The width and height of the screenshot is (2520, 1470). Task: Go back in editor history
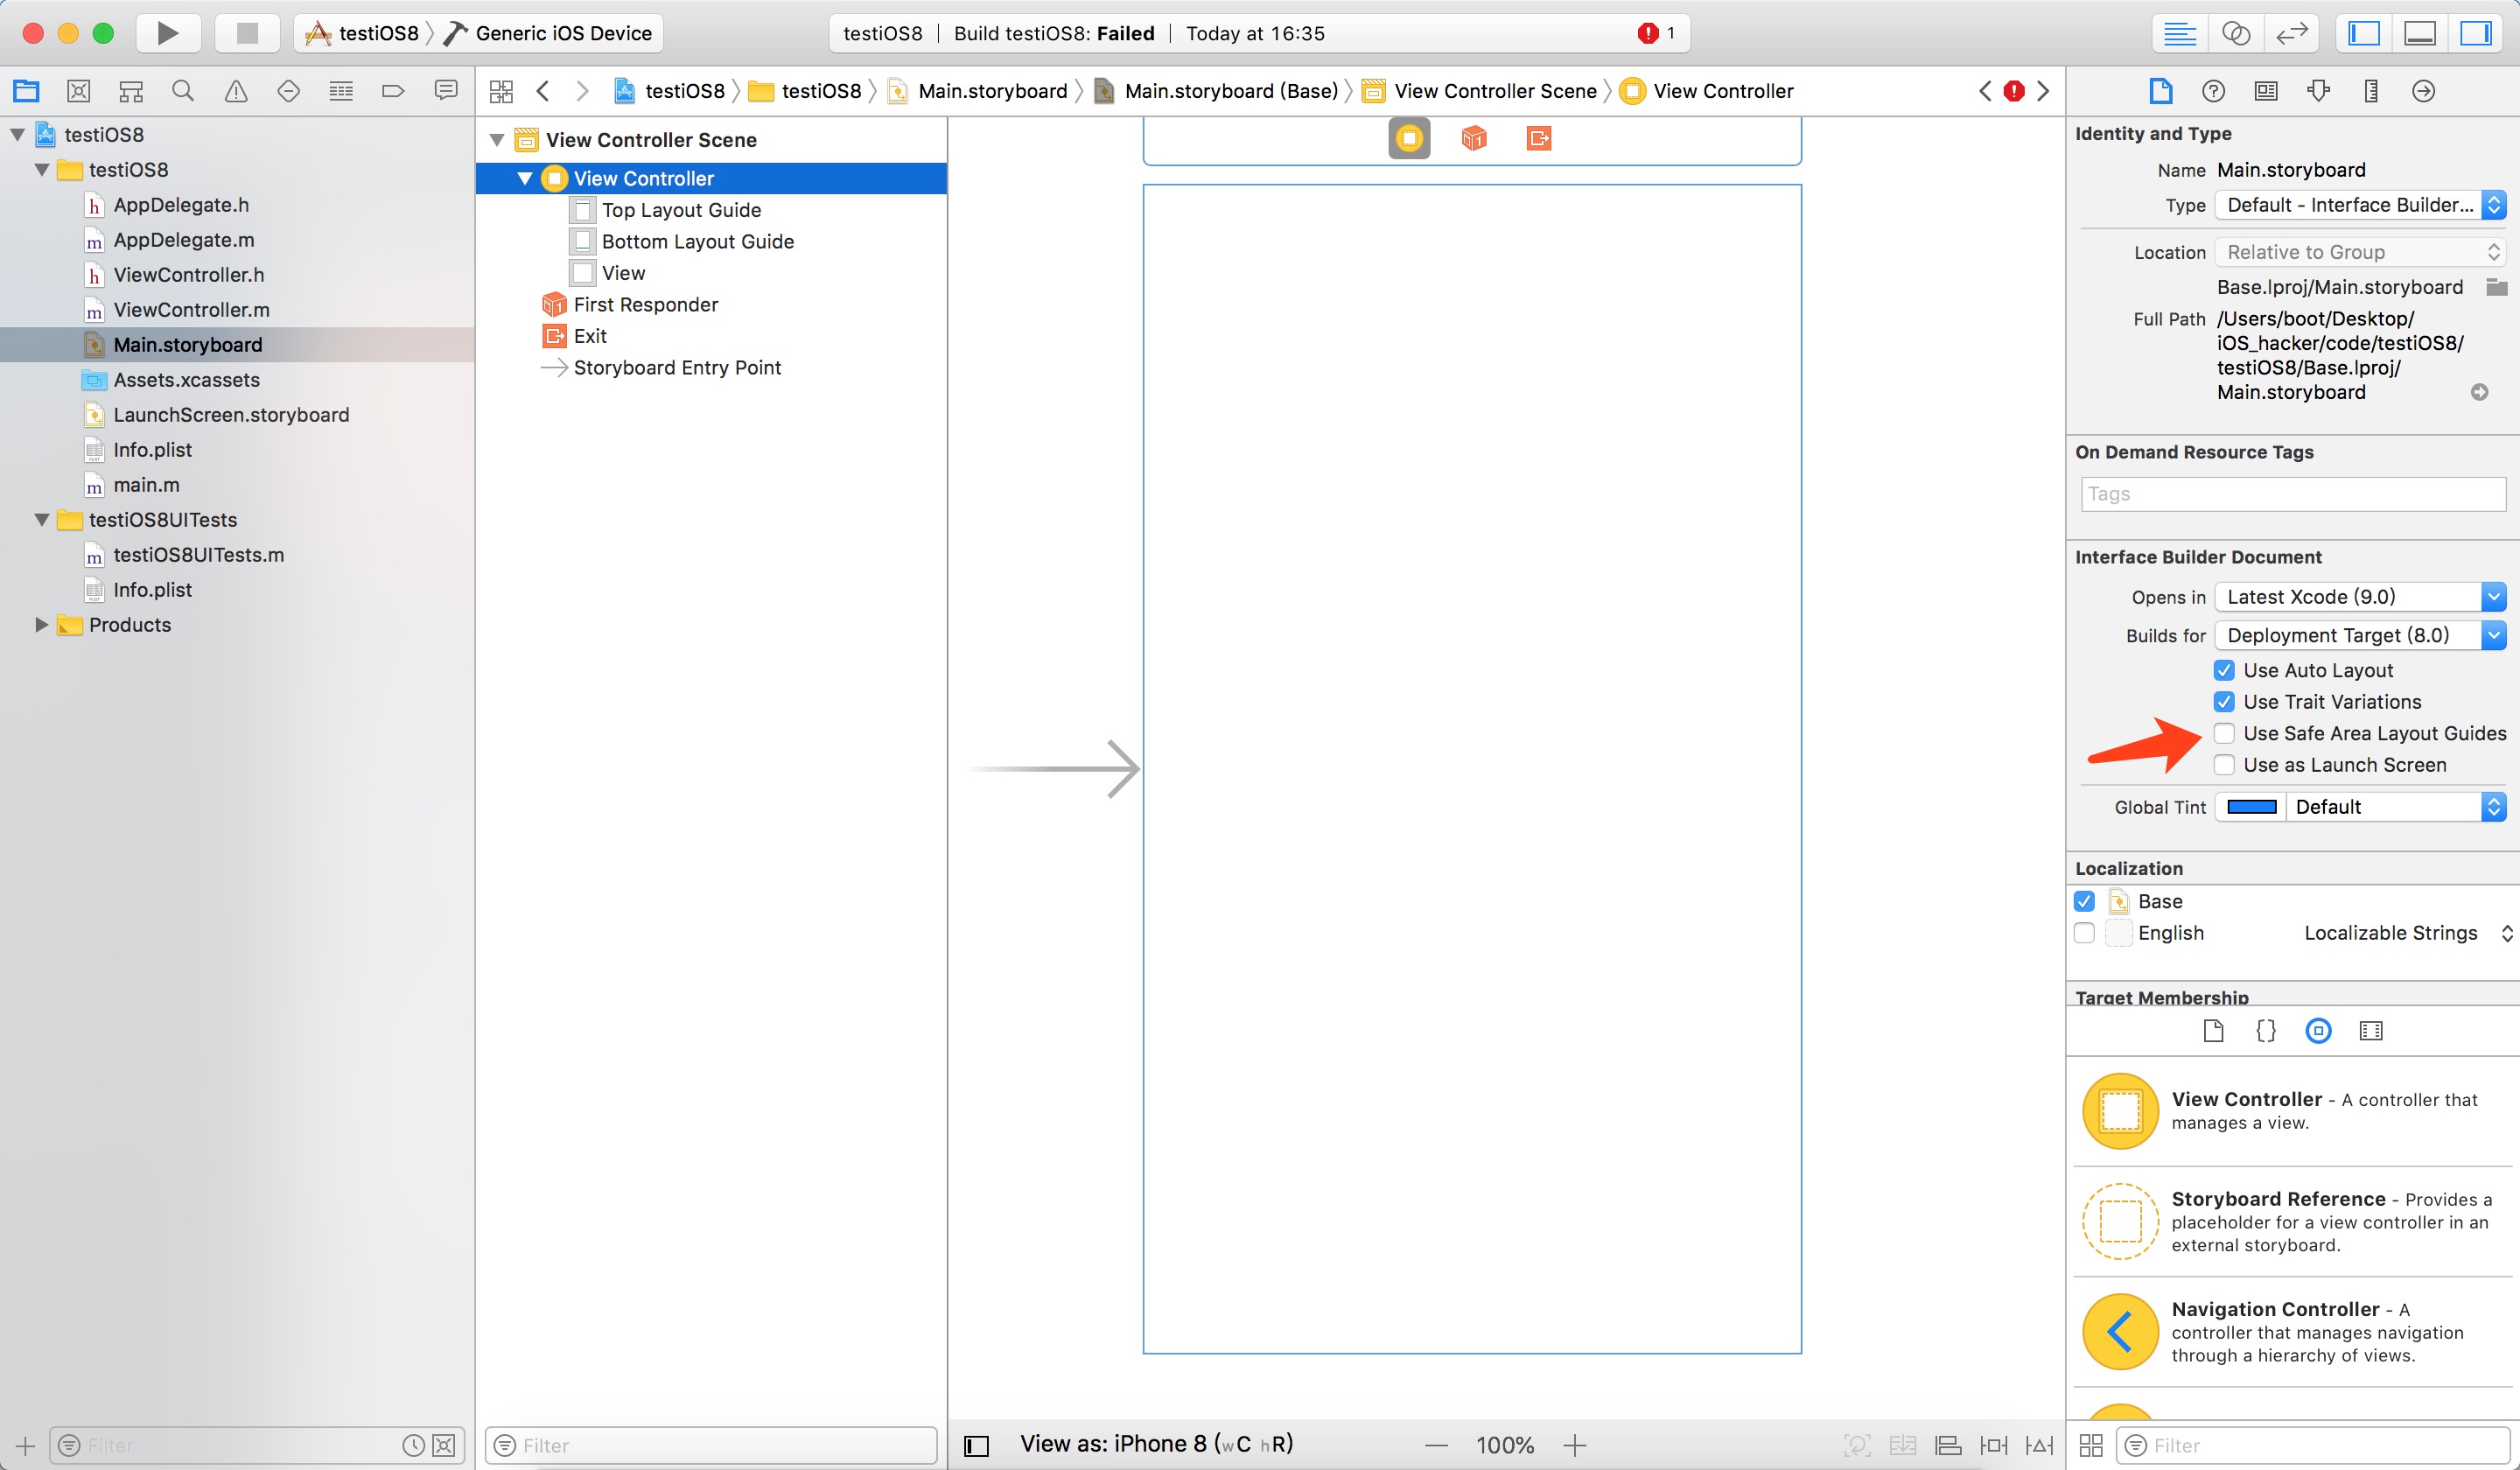click(x=543, y=91)
